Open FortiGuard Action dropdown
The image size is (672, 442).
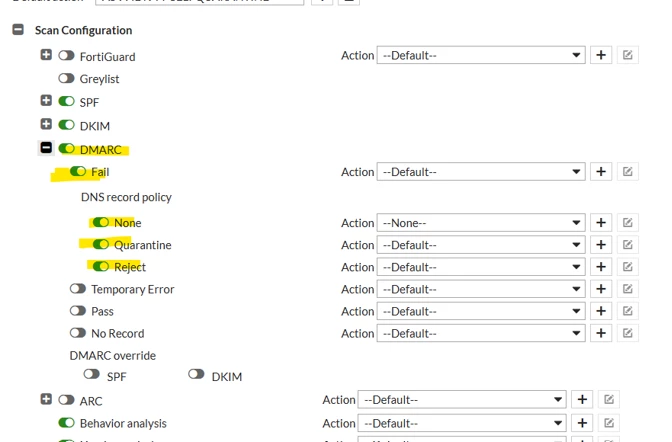tap(481, 55)
